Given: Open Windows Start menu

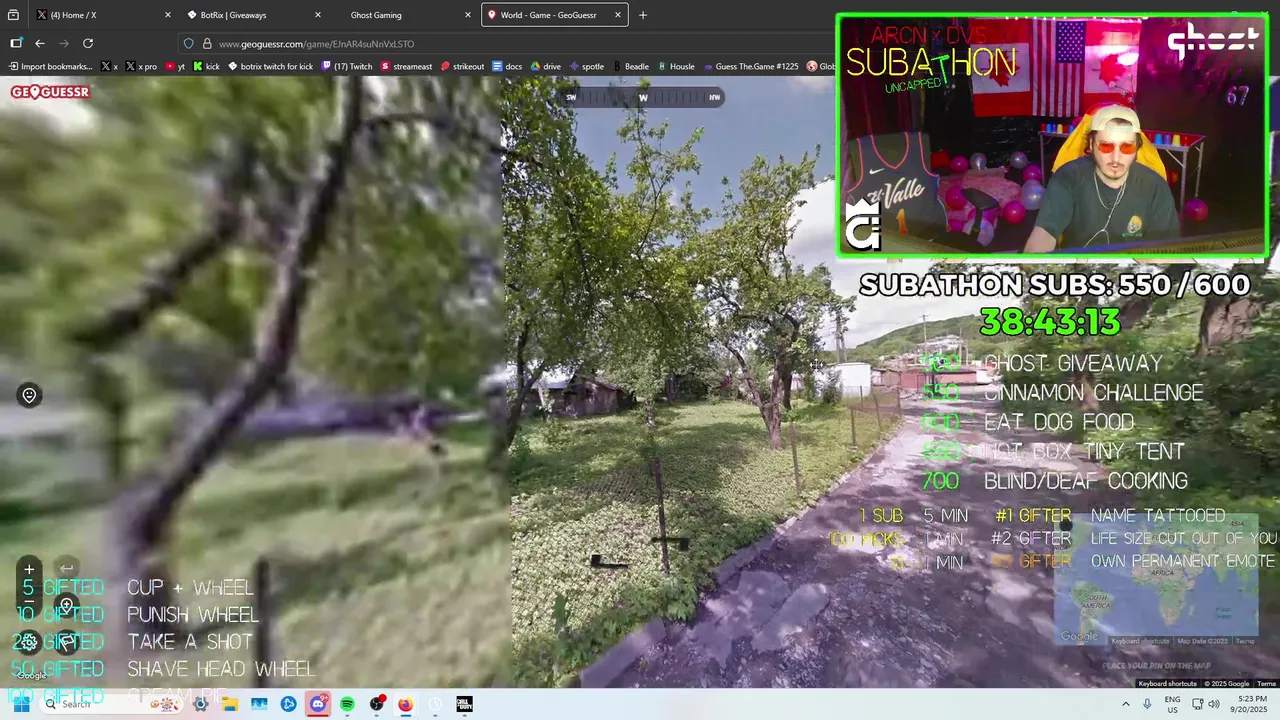Looking at the screenshot, I should (x=21, y=704).
